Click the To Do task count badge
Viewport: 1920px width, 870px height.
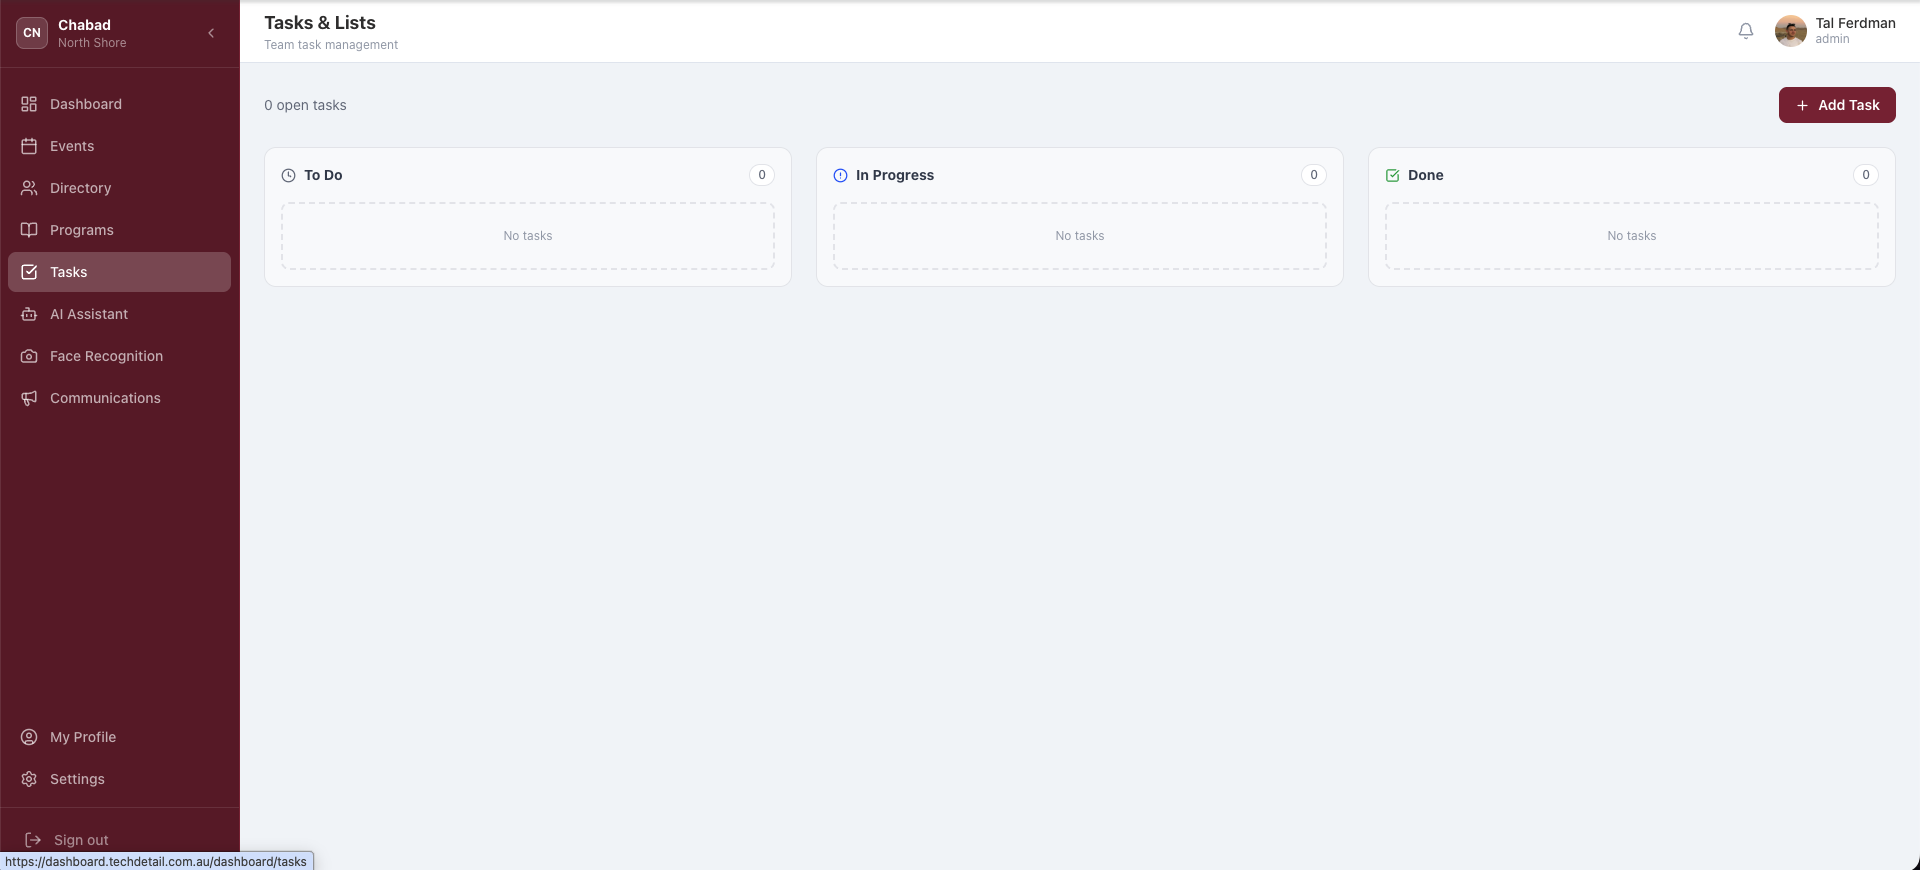pos(762,175)
